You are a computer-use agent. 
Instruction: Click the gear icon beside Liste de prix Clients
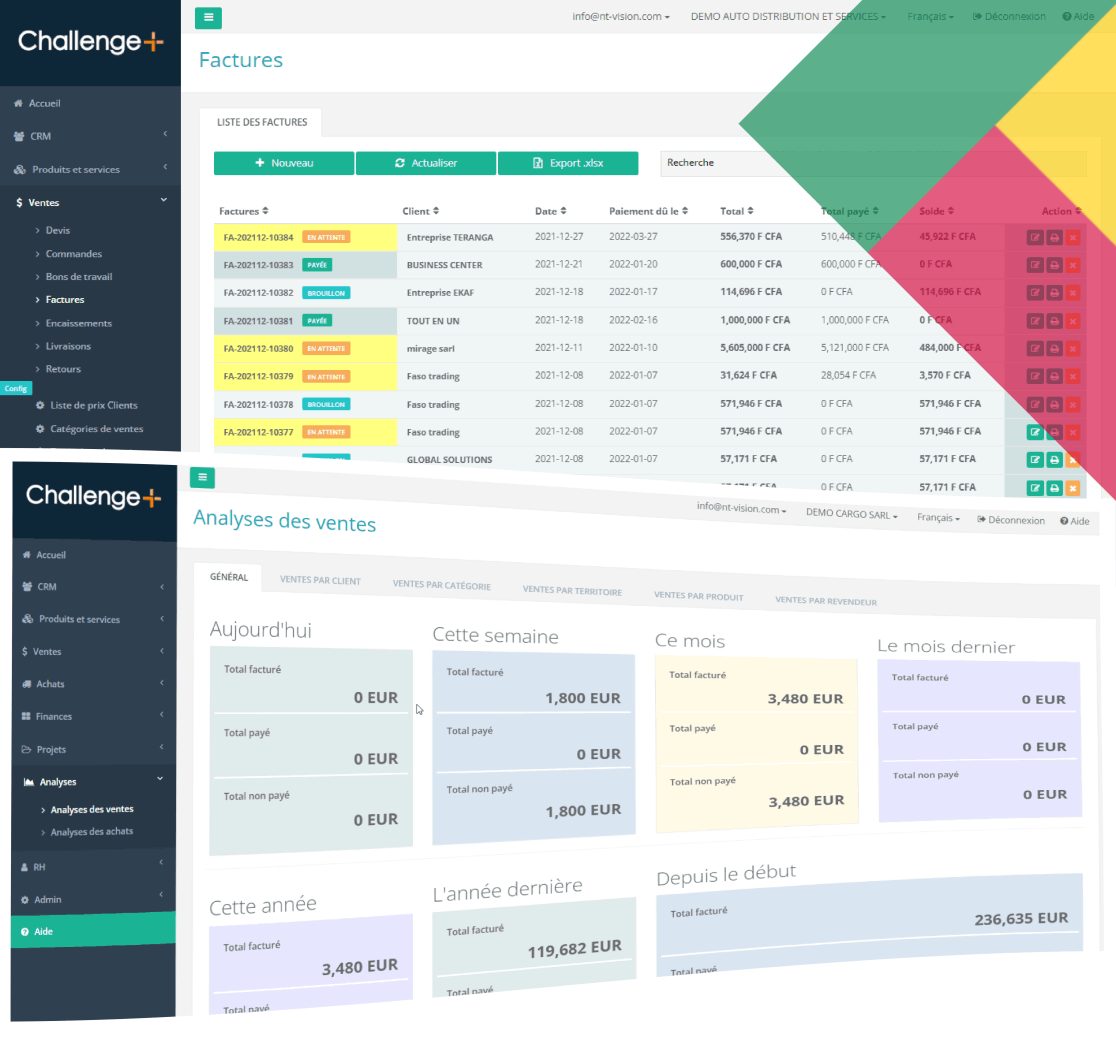click(40, 405)
